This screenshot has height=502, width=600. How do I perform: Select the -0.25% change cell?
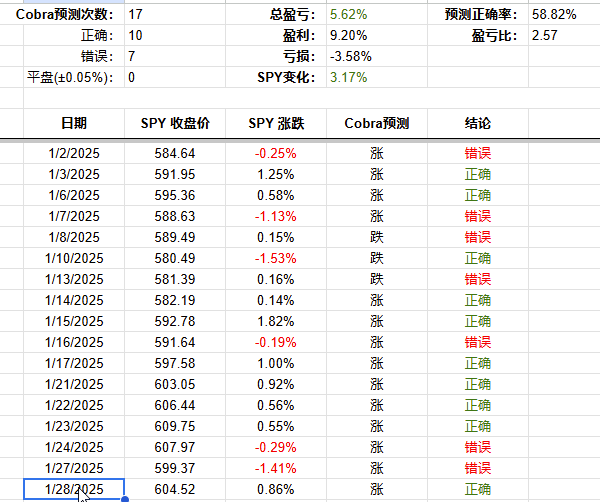[276, 153]
